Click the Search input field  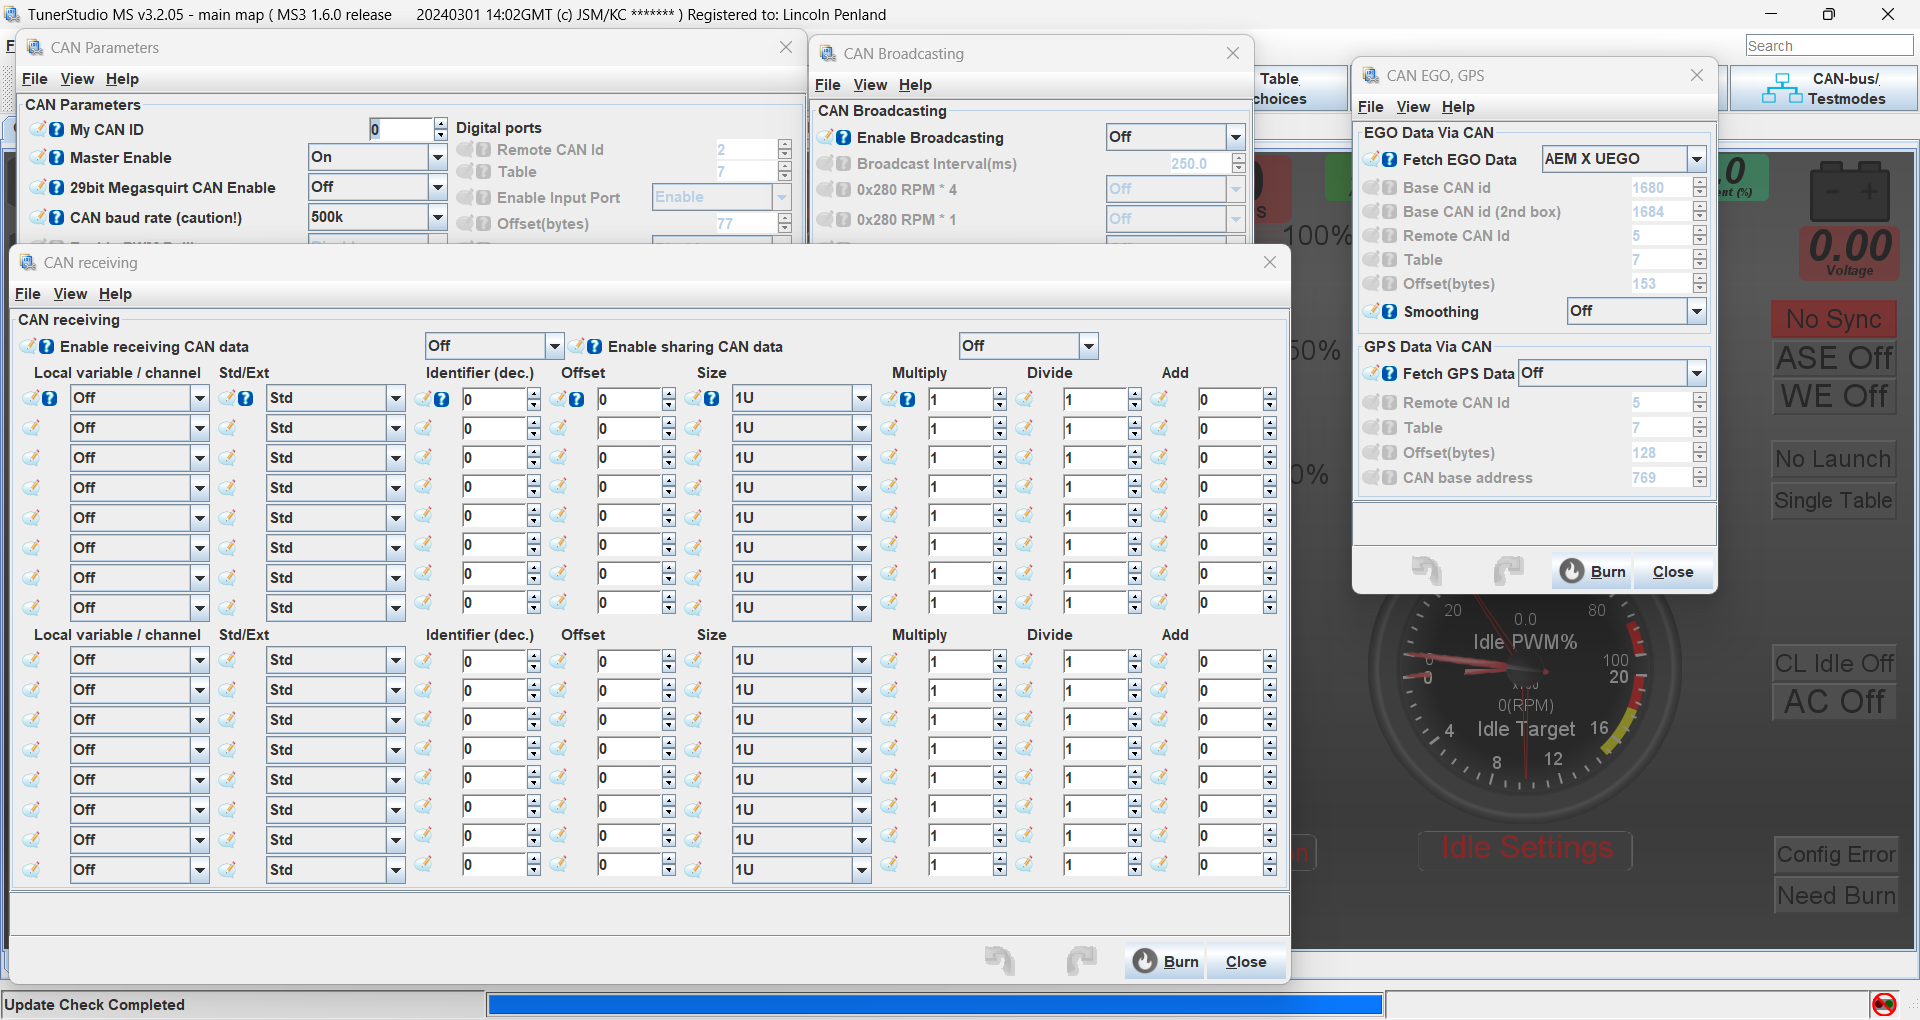click(1828, 46)
